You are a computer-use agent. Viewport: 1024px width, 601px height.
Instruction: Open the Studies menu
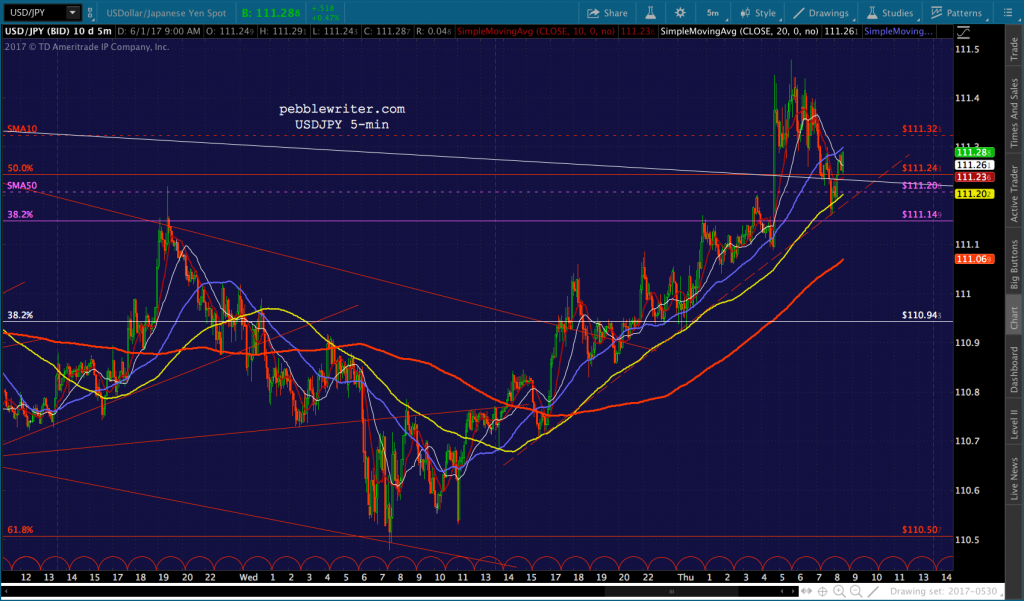pyautogui.click(x=889, y=13)
